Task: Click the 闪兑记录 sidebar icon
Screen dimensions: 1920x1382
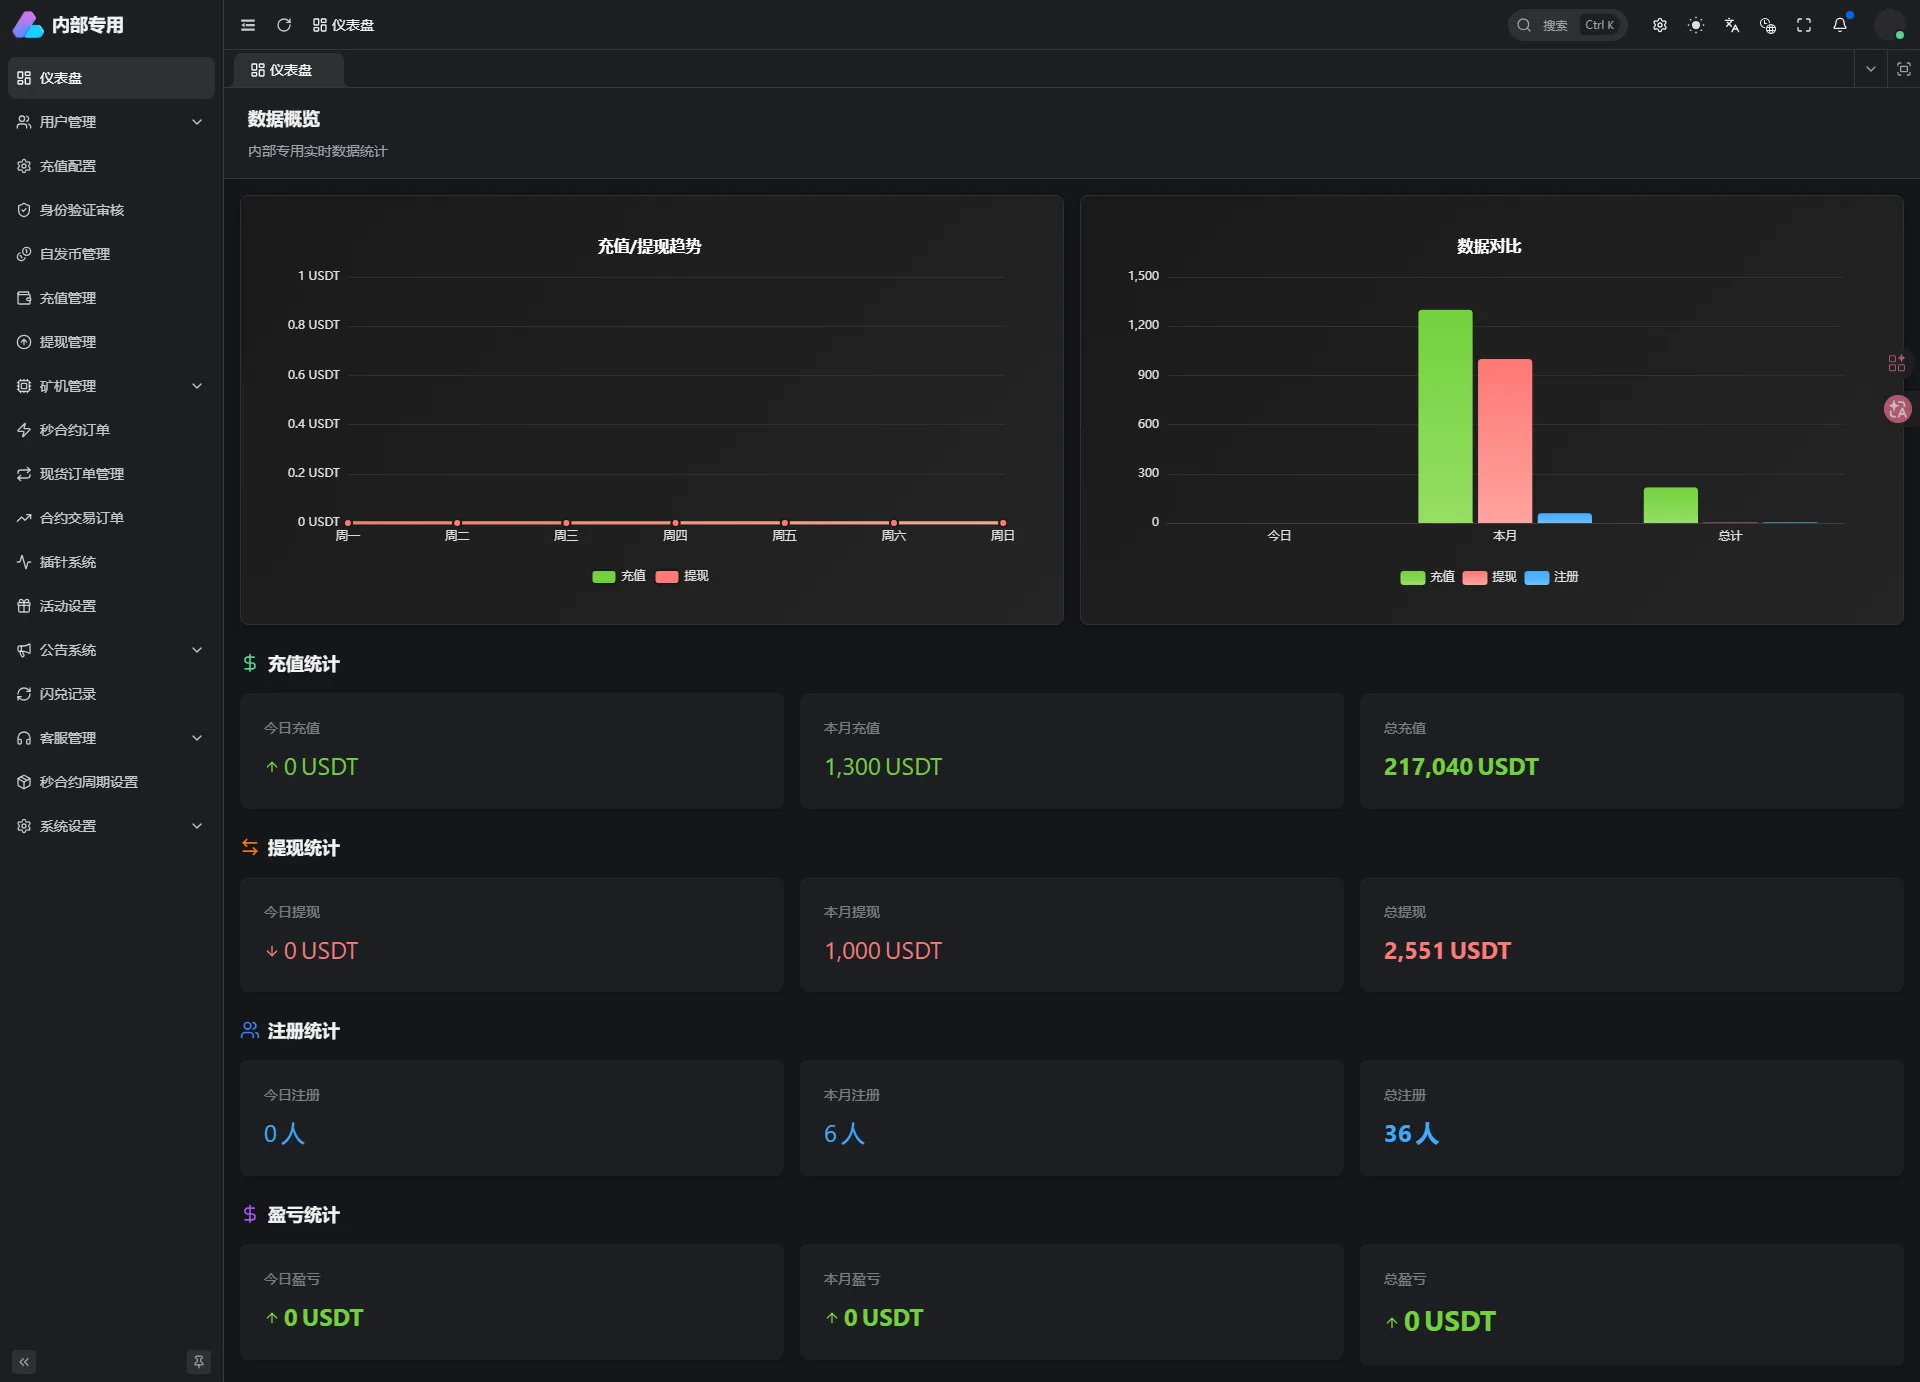Action: (x=24, y=694)
